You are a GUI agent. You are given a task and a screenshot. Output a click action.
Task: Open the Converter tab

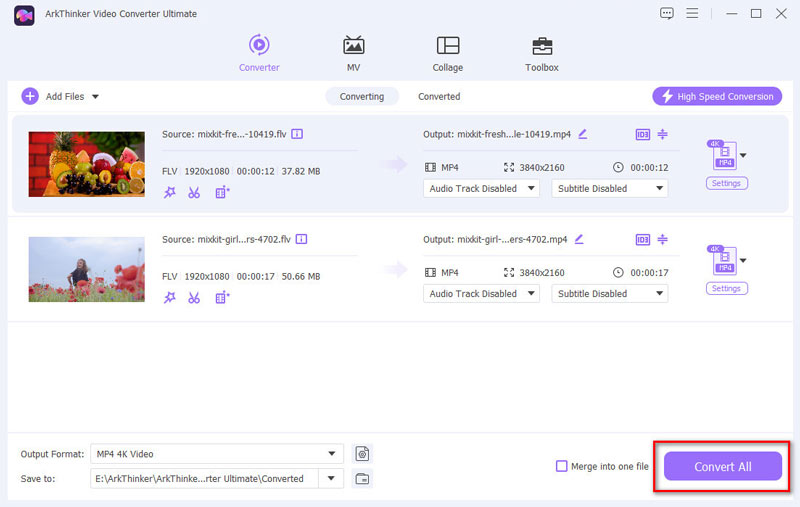pyautogui.click(x=259, y=54)
